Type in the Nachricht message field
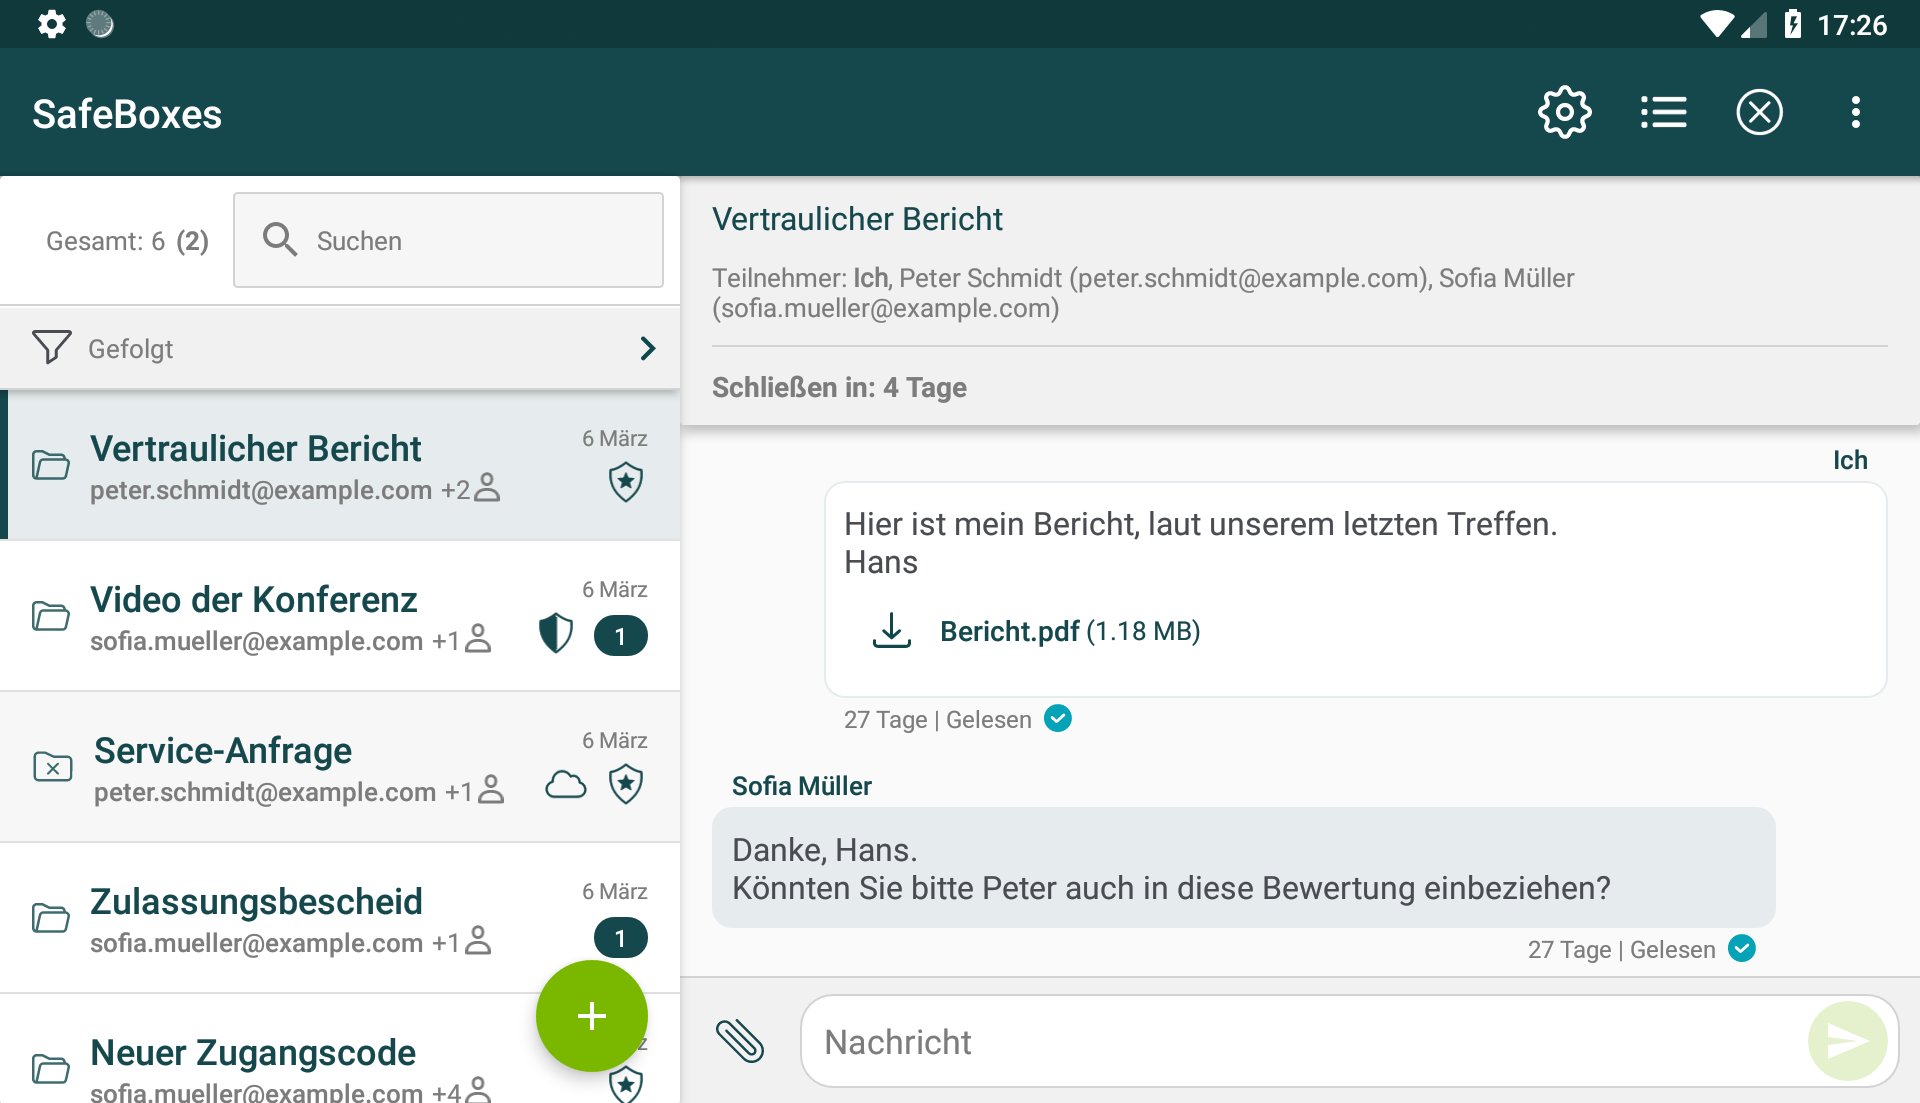 1300,1042
